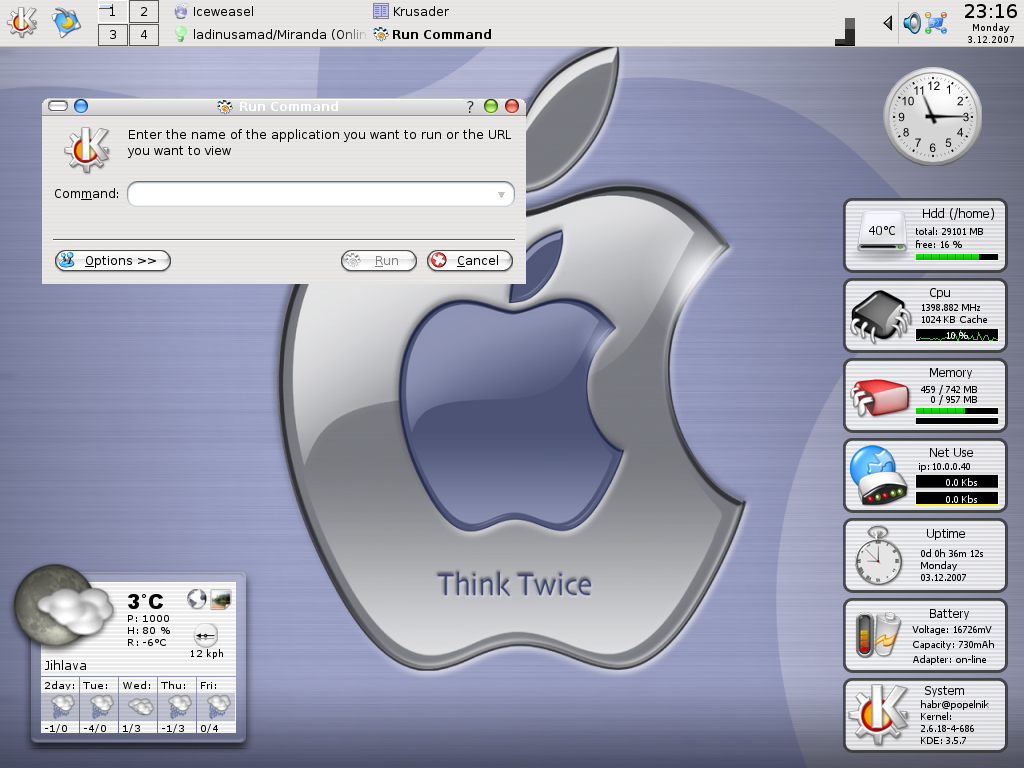Click the Memory swap usage bar
This screenshot has height=768, width=1024.
tap(957, 421)
